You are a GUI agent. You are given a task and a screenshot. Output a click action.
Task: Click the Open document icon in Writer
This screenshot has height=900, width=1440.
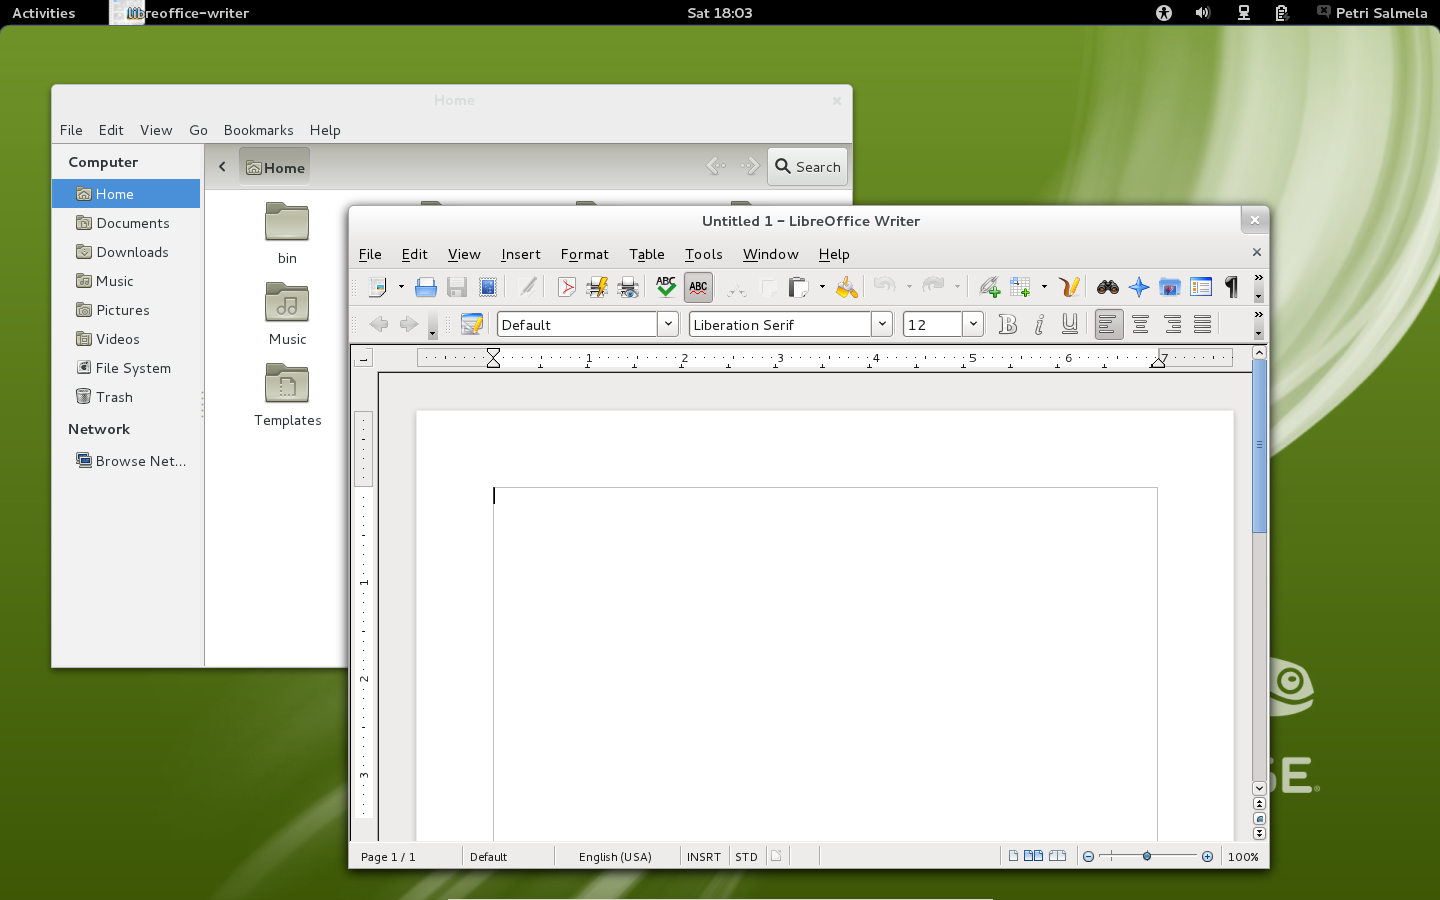(425, 288)
